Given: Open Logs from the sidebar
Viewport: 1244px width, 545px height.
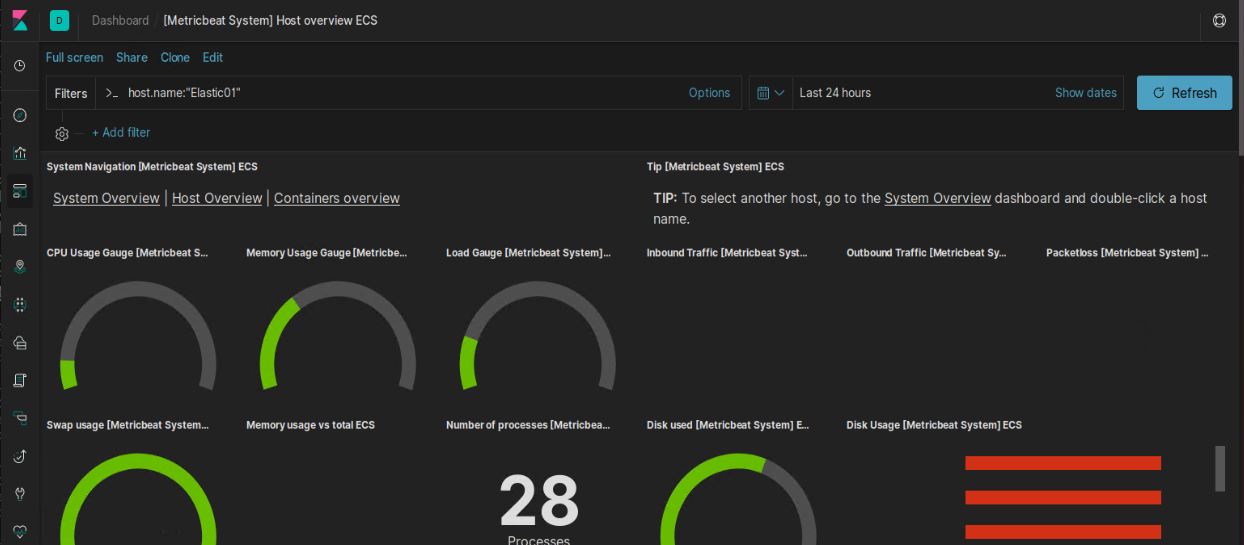Looking at the screenshot, I should [20, 380].
